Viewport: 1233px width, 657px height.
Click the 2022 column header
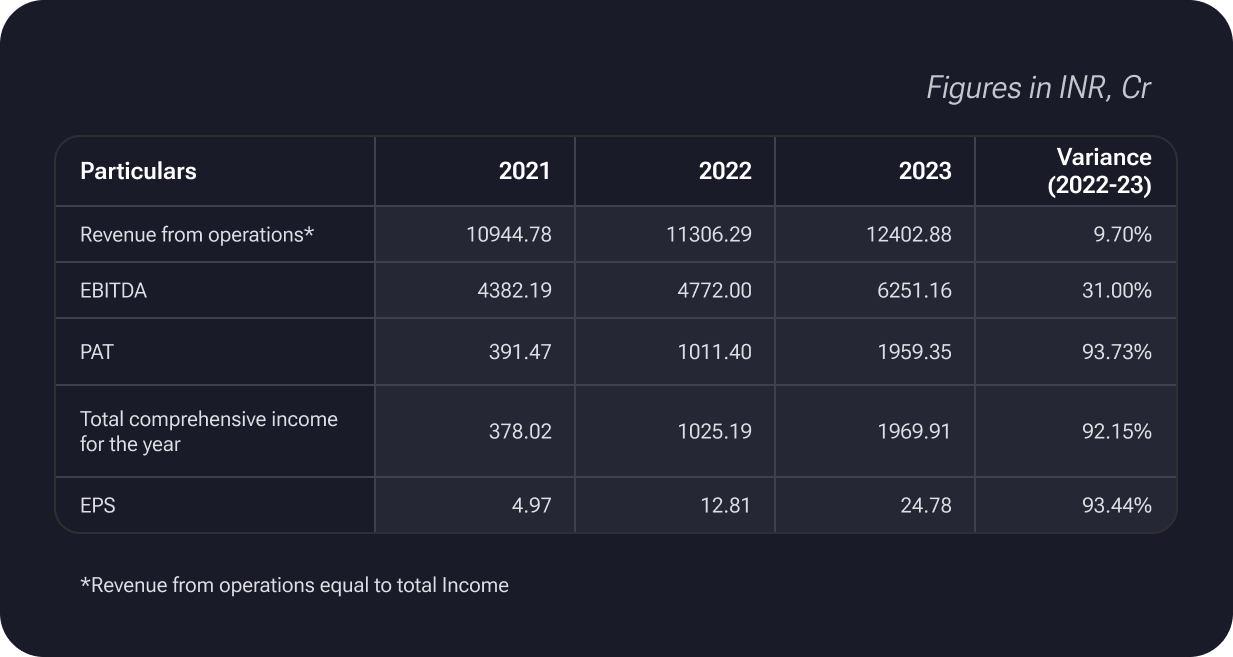(x=725, y=171)
